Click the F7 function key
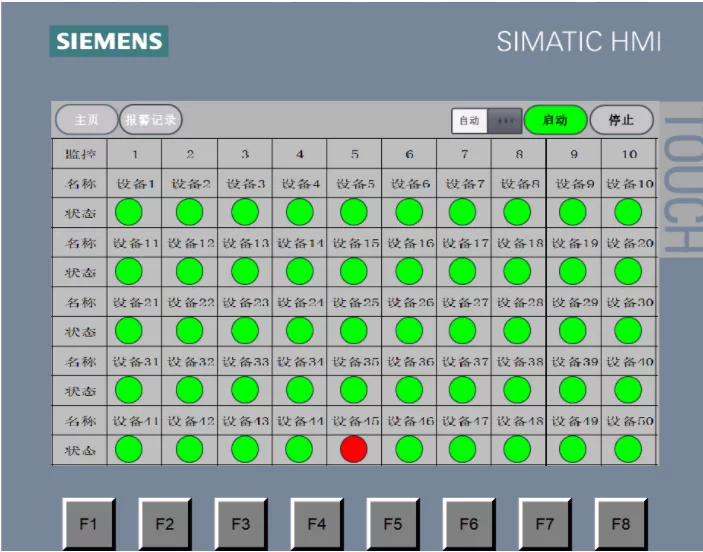 pyautogui.click(x=545, y=524)
